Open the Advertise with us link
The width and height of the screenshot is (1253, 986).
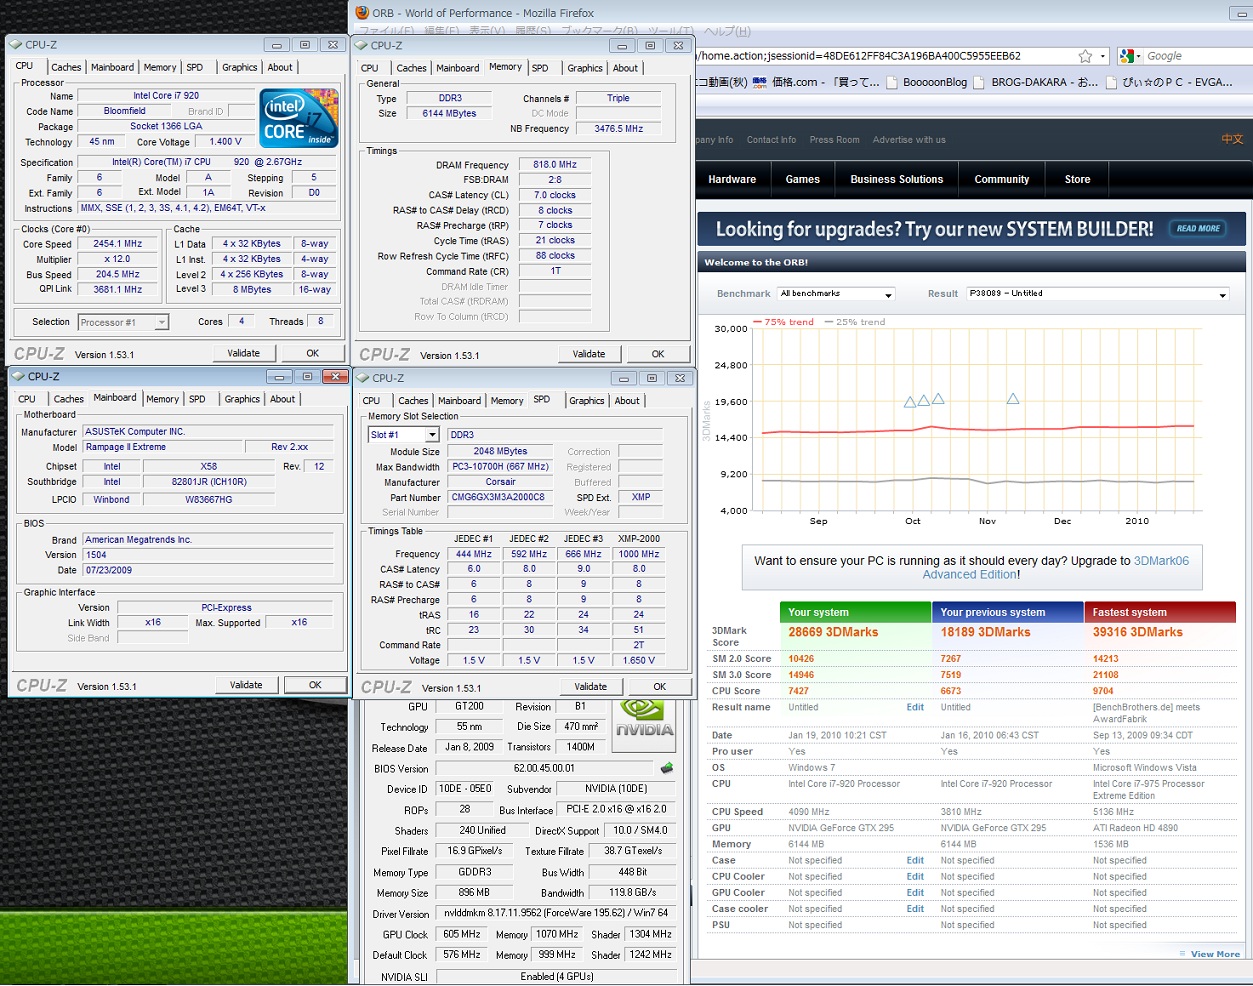tap(909, 140)
